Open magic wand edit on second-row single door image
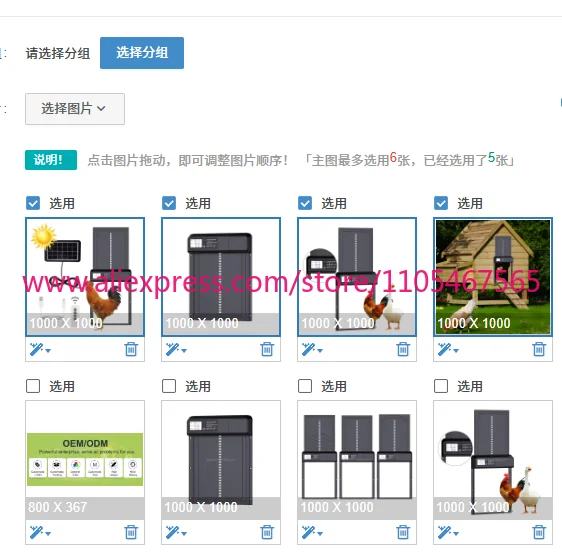562x560 pixels. click(x=176, y=532)
